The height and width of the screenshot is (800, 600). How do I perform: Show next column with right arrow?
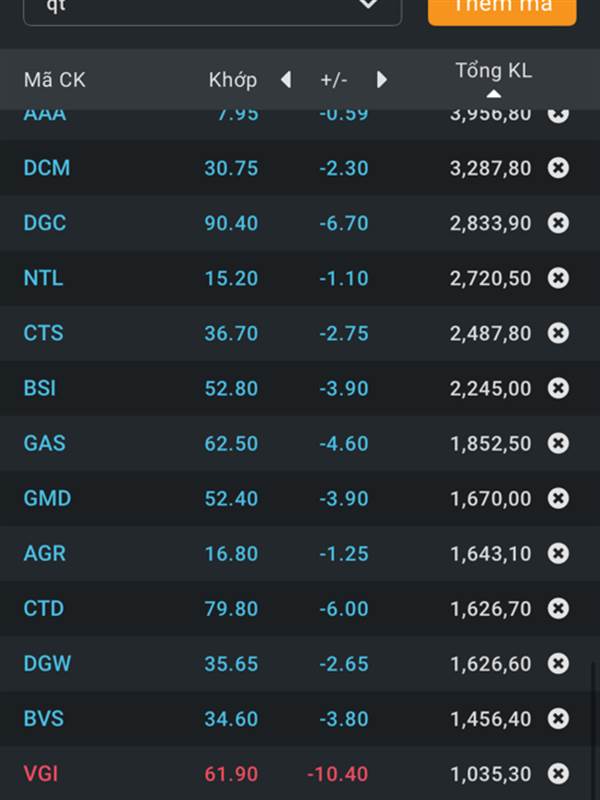[x=381, y=80]
